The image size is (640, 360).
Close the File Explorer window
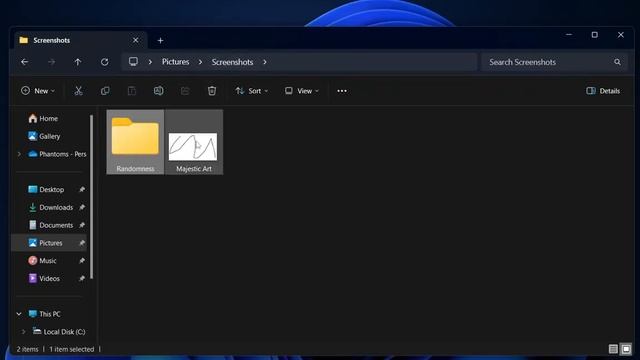pos(620,35)
